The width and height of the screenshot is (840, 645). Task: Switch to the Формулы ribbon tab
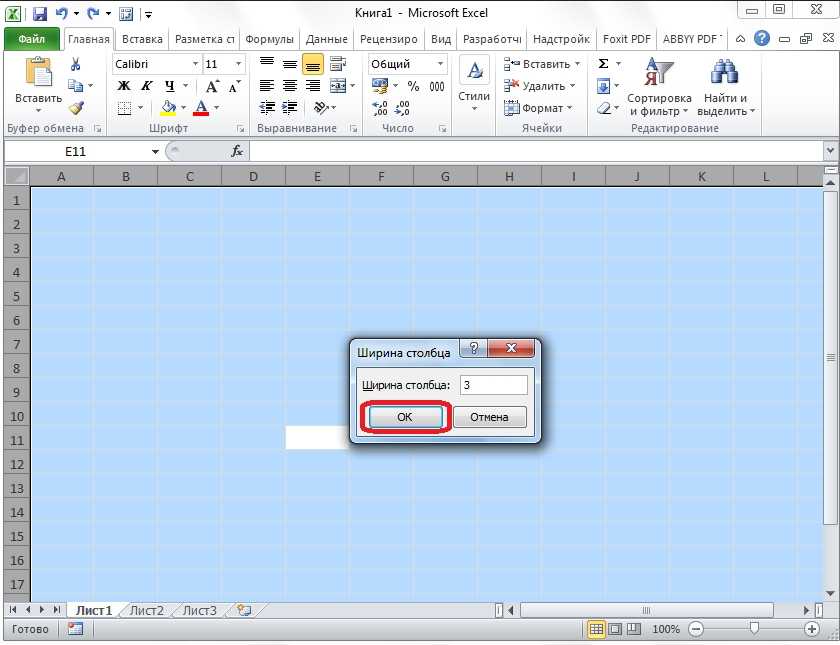269,39
